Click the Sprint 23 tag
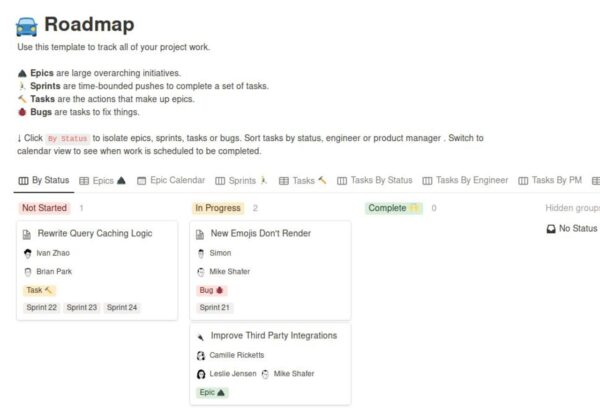The image size is (600, 419). coord(82,308)
